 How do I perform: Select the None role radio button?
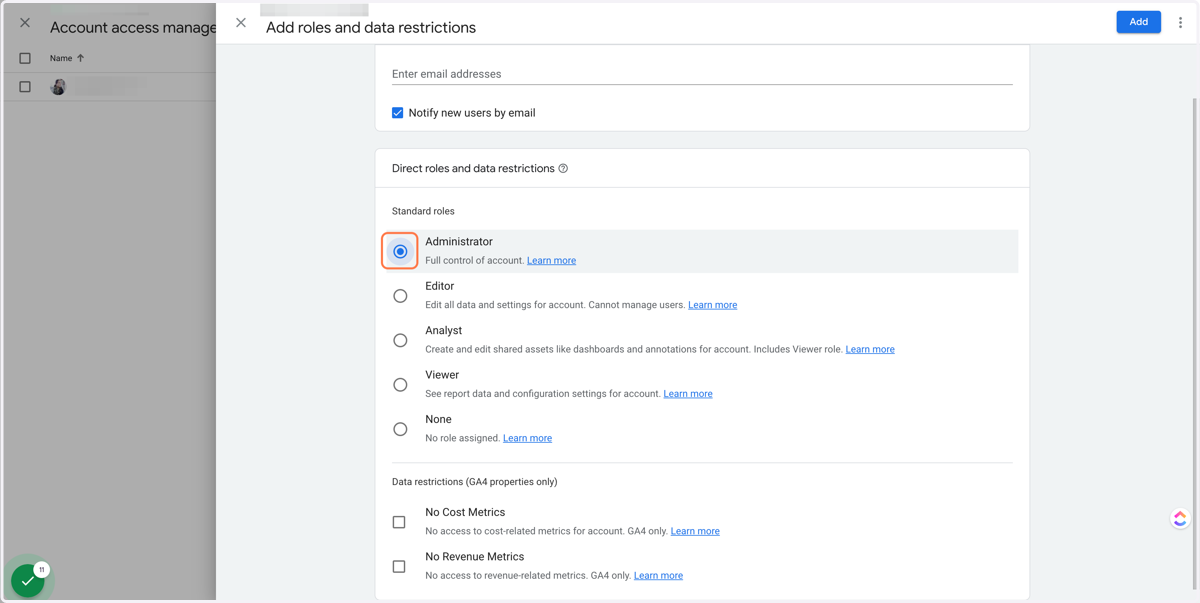[400, 429]
